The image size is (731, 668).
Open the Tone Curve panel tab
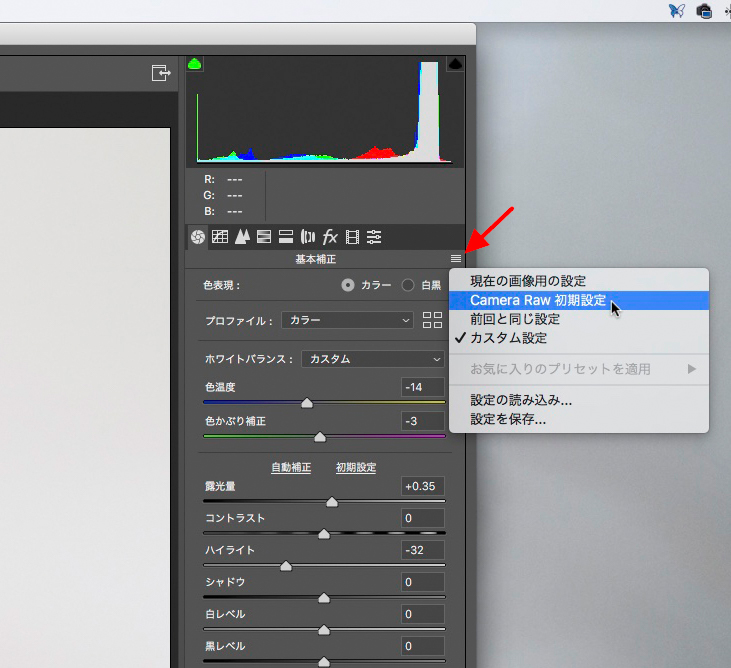(x=219, y=237)
